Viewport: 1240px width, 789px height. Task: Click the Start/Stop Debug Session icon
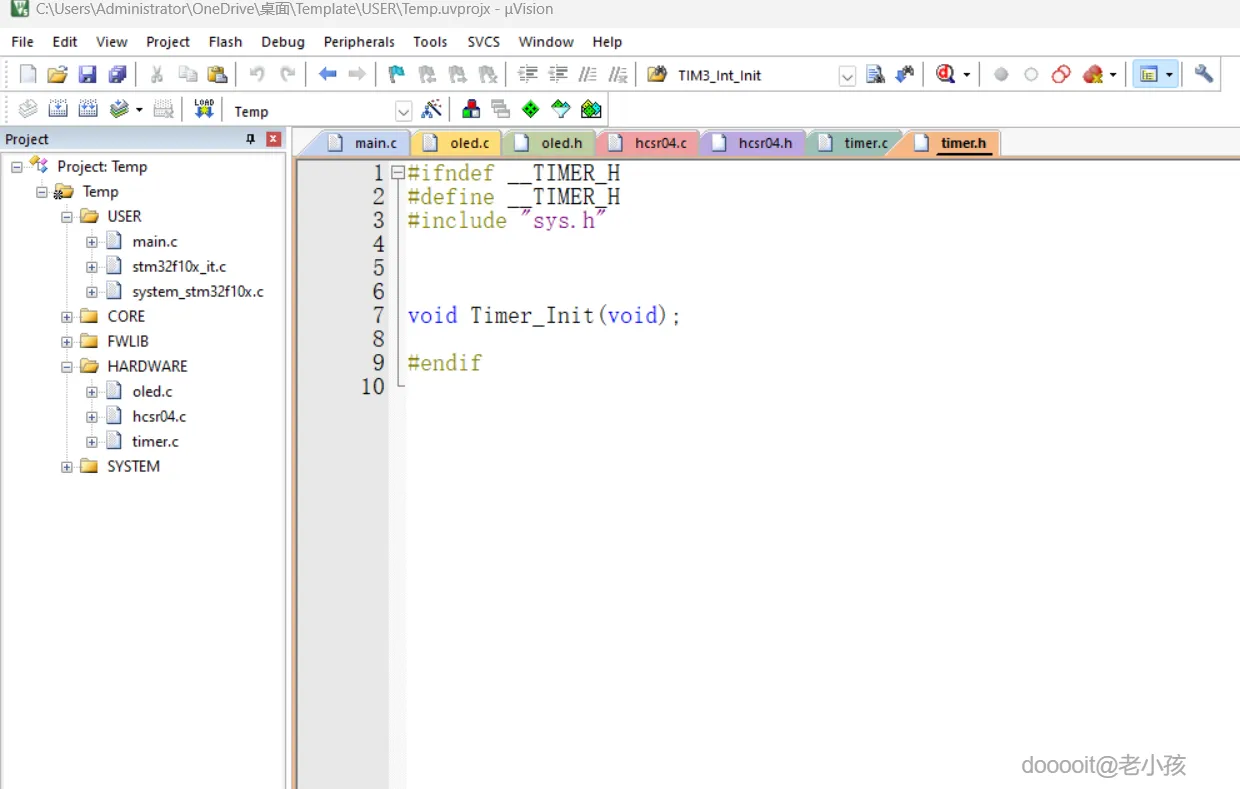pyautogui.click(x=945, y=74)
